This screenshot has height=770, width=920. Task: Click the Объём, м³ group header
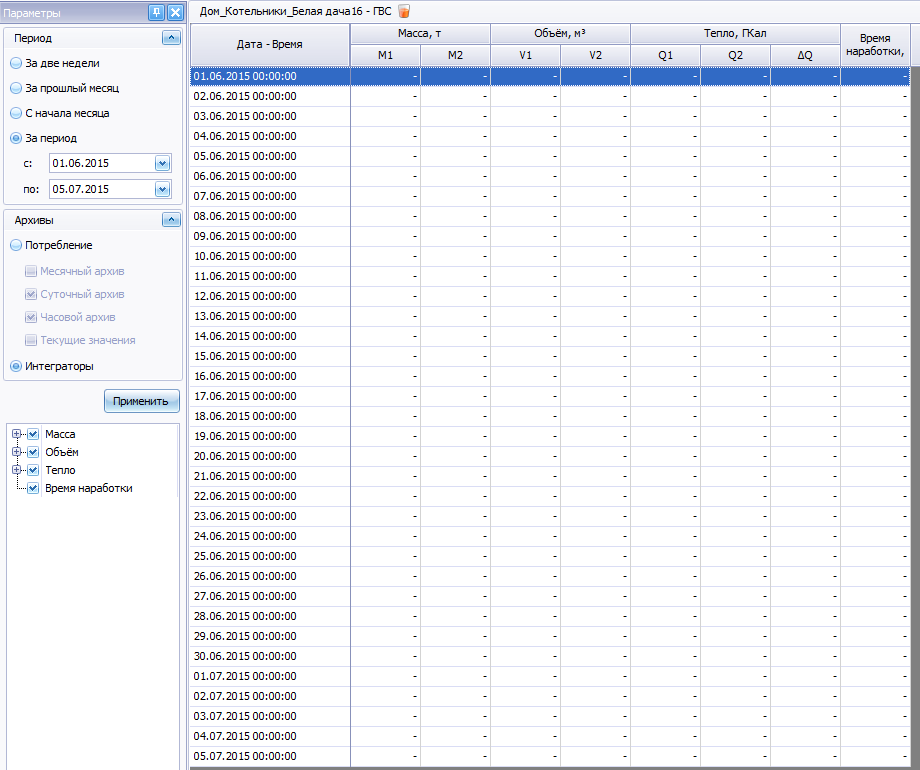[560, 34]
